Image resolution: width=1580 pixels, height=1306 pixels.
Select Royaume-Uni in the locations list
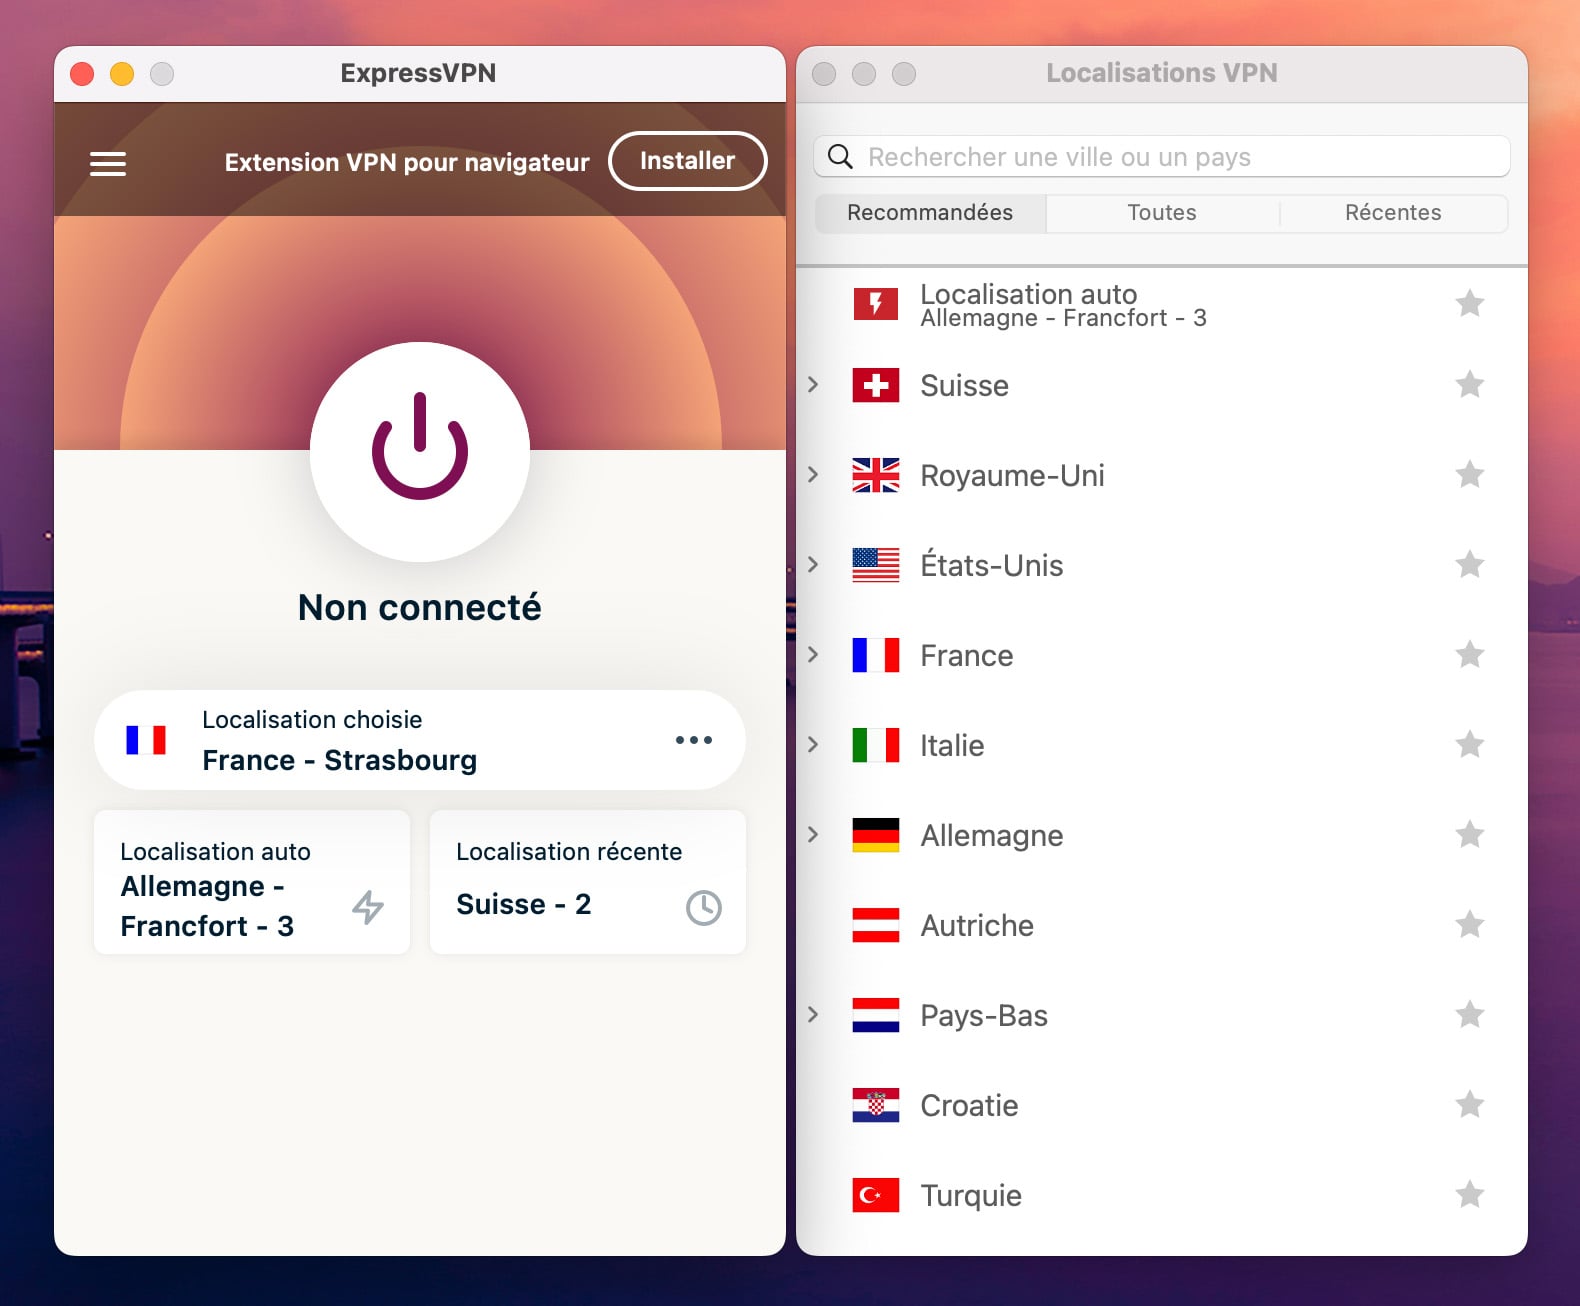pyautogui.click(x=1162, y=475)
